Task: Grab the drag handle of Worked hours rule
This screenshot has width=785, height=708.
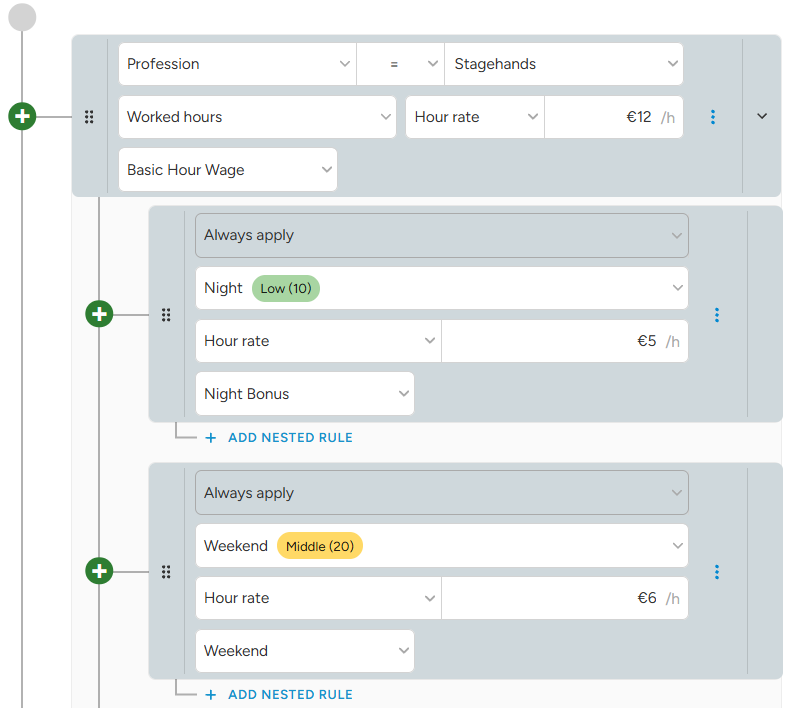Action: coord(89,117)
